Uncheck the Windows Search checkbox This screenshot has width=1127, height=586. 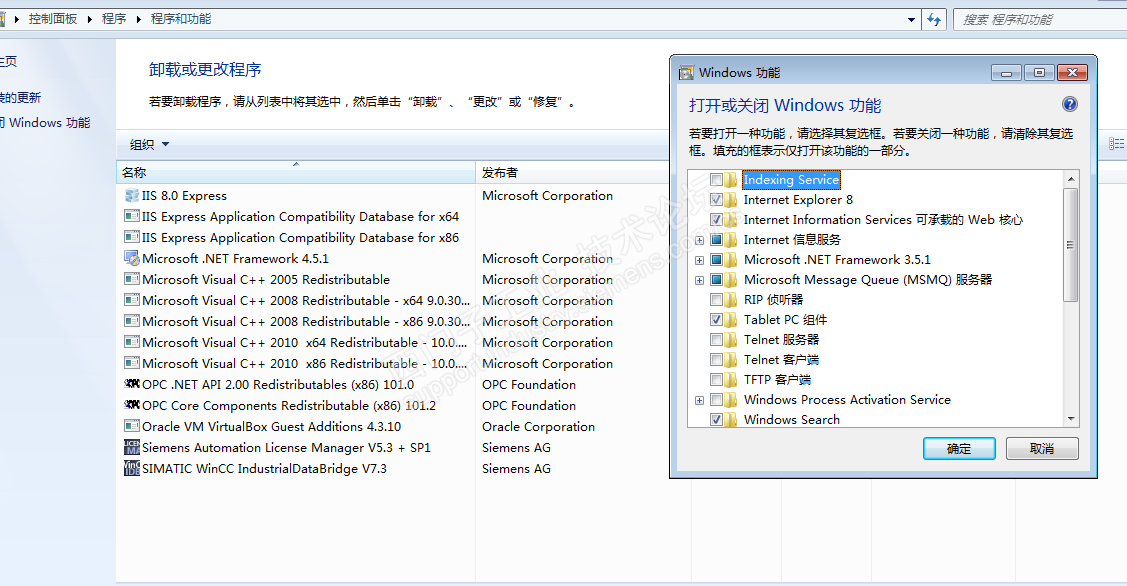point(716,419)
